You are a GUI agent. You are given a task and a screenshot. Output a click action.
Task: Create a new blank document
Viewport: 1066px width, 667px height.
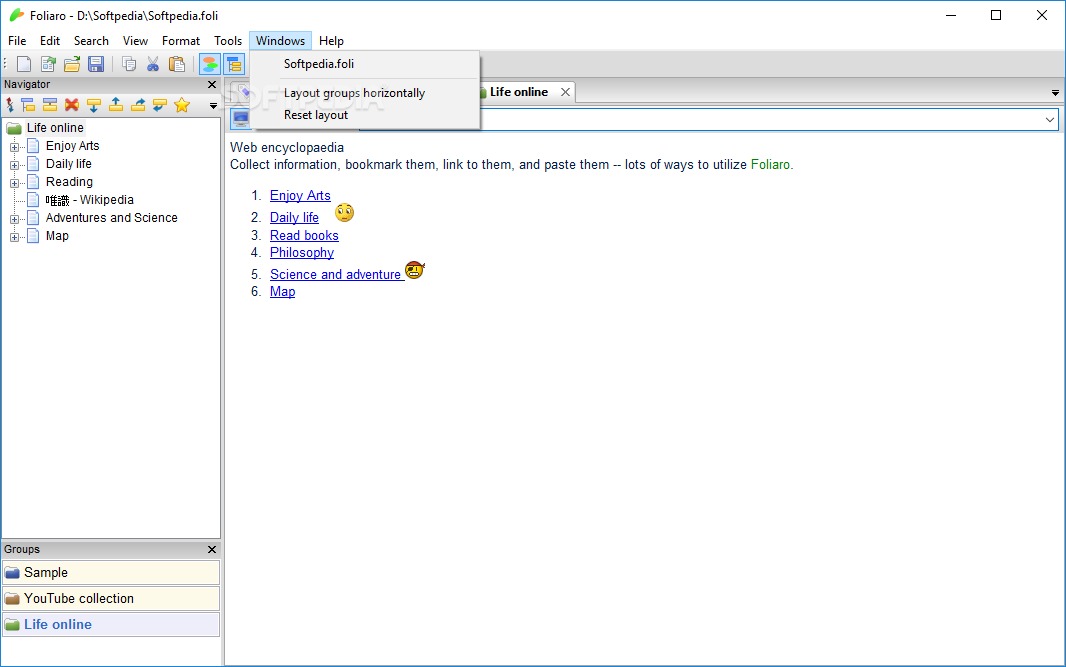(24, 65)
